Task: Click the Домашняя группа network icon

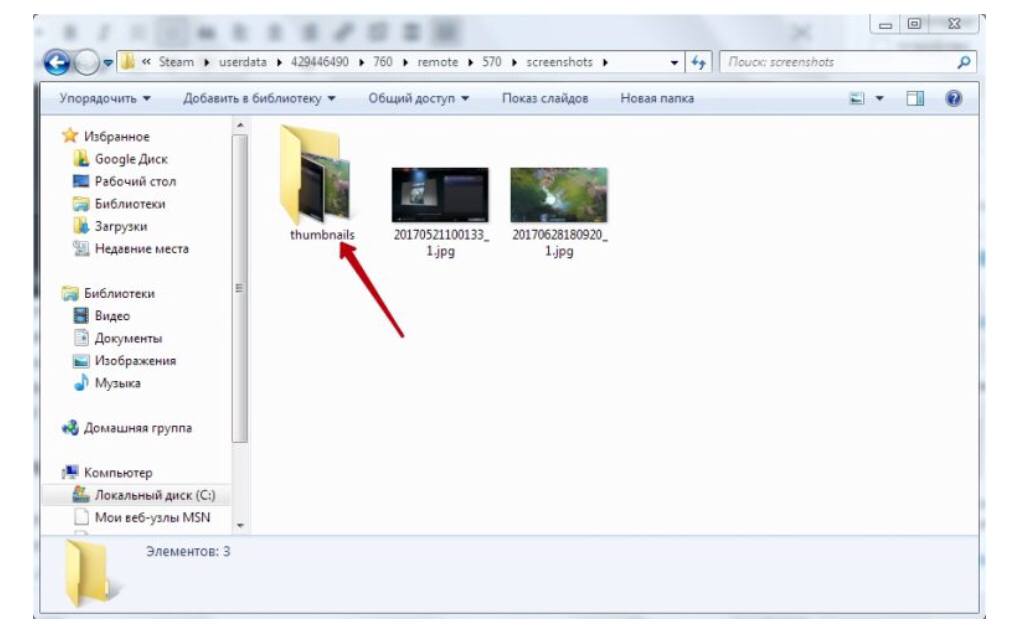Action: click(70, 427)
